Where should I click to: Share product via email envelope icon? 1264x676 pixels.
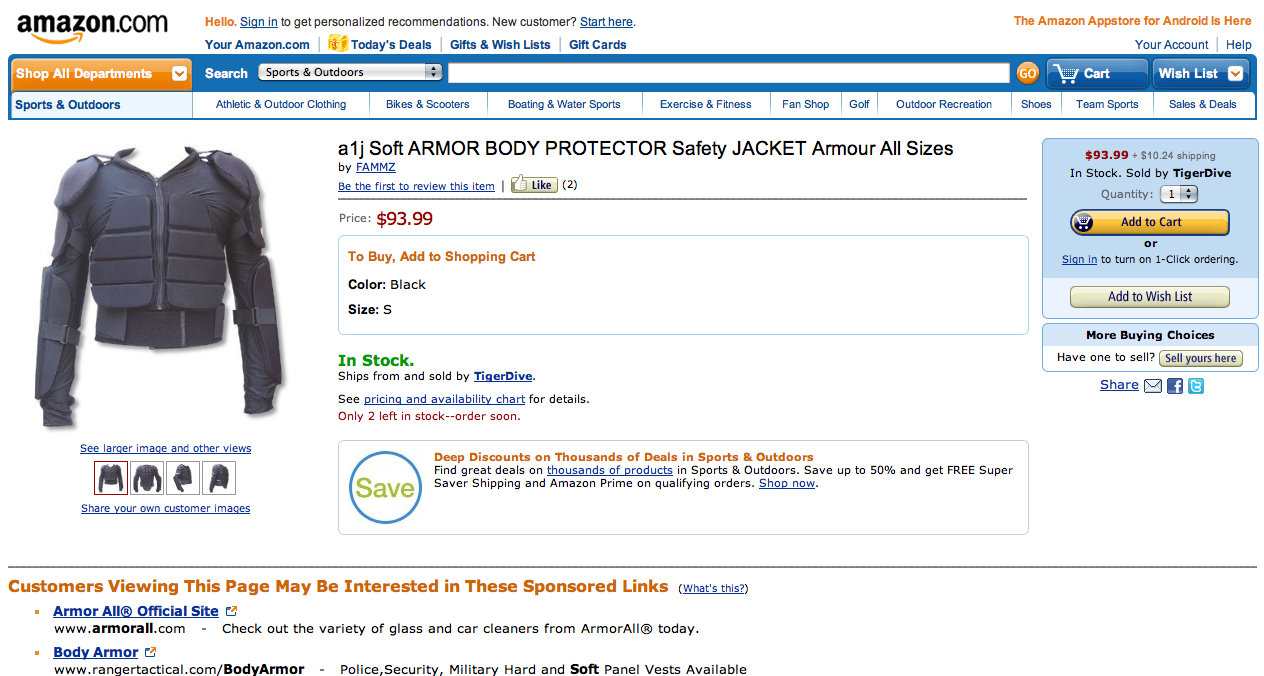[x=1153, y=386]
